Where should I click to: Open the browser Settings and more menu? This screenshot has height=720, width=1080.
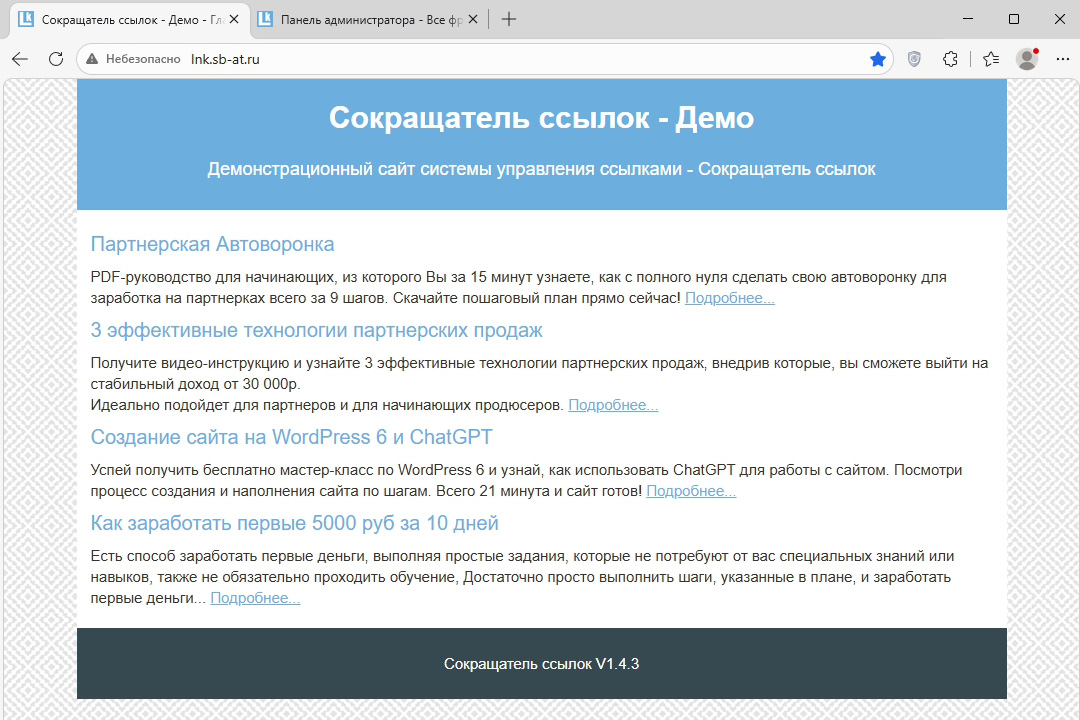[1063, 59]
